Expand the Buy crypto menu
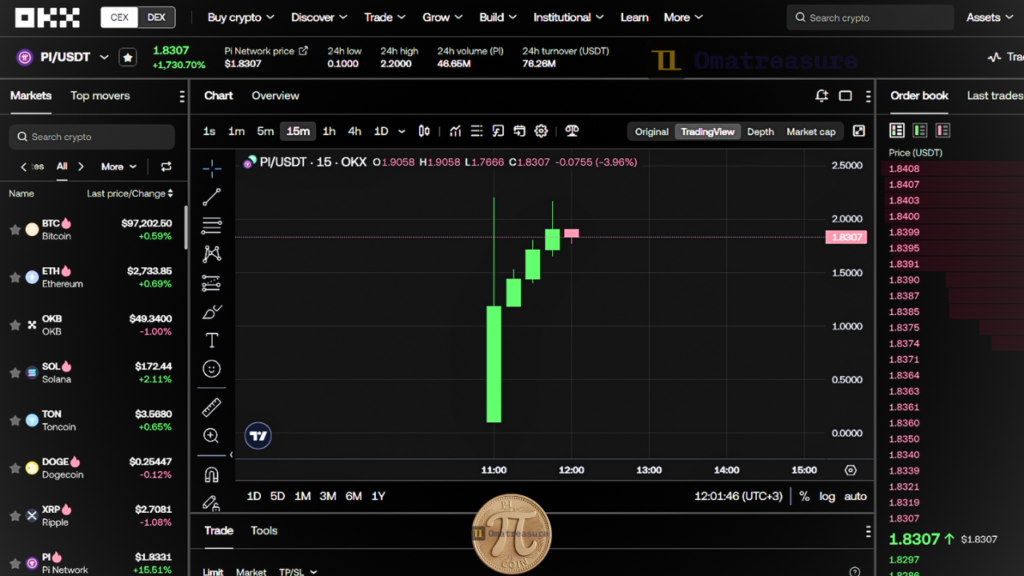Viewport: 1024px width, 576px height. point(240,18)
